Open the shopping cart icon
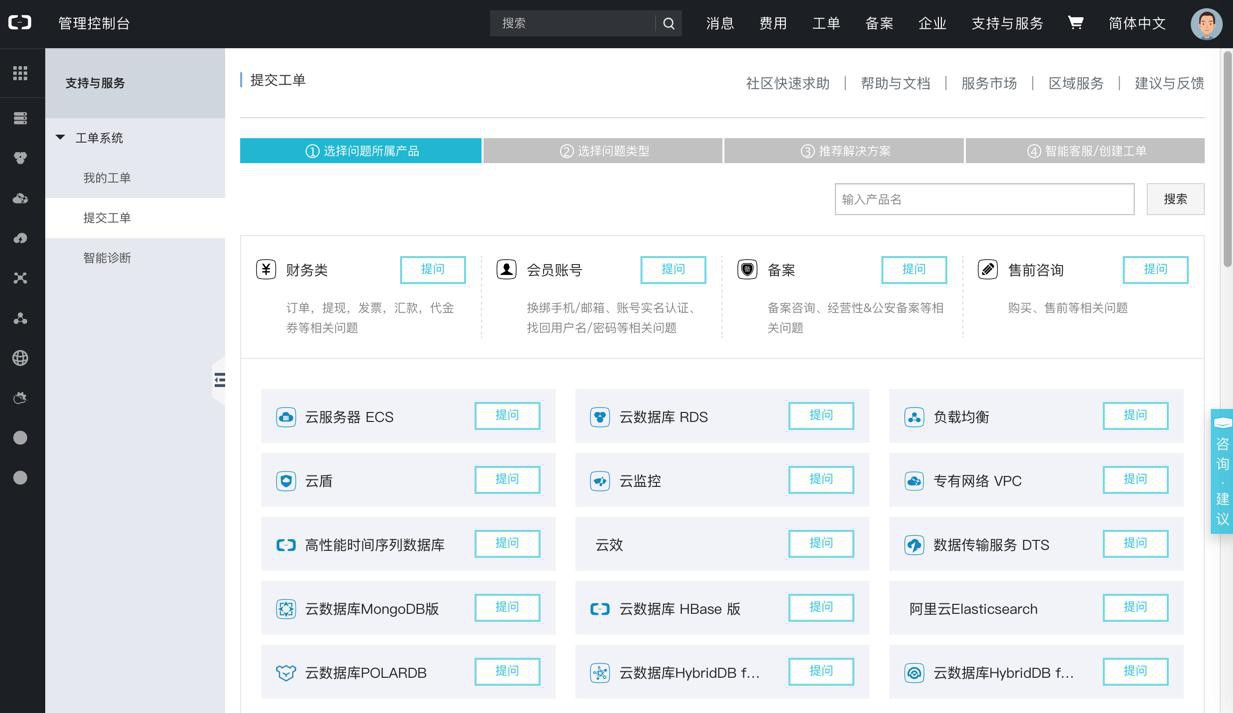Screen dimensions: 1233x713 coord(1075,22)
